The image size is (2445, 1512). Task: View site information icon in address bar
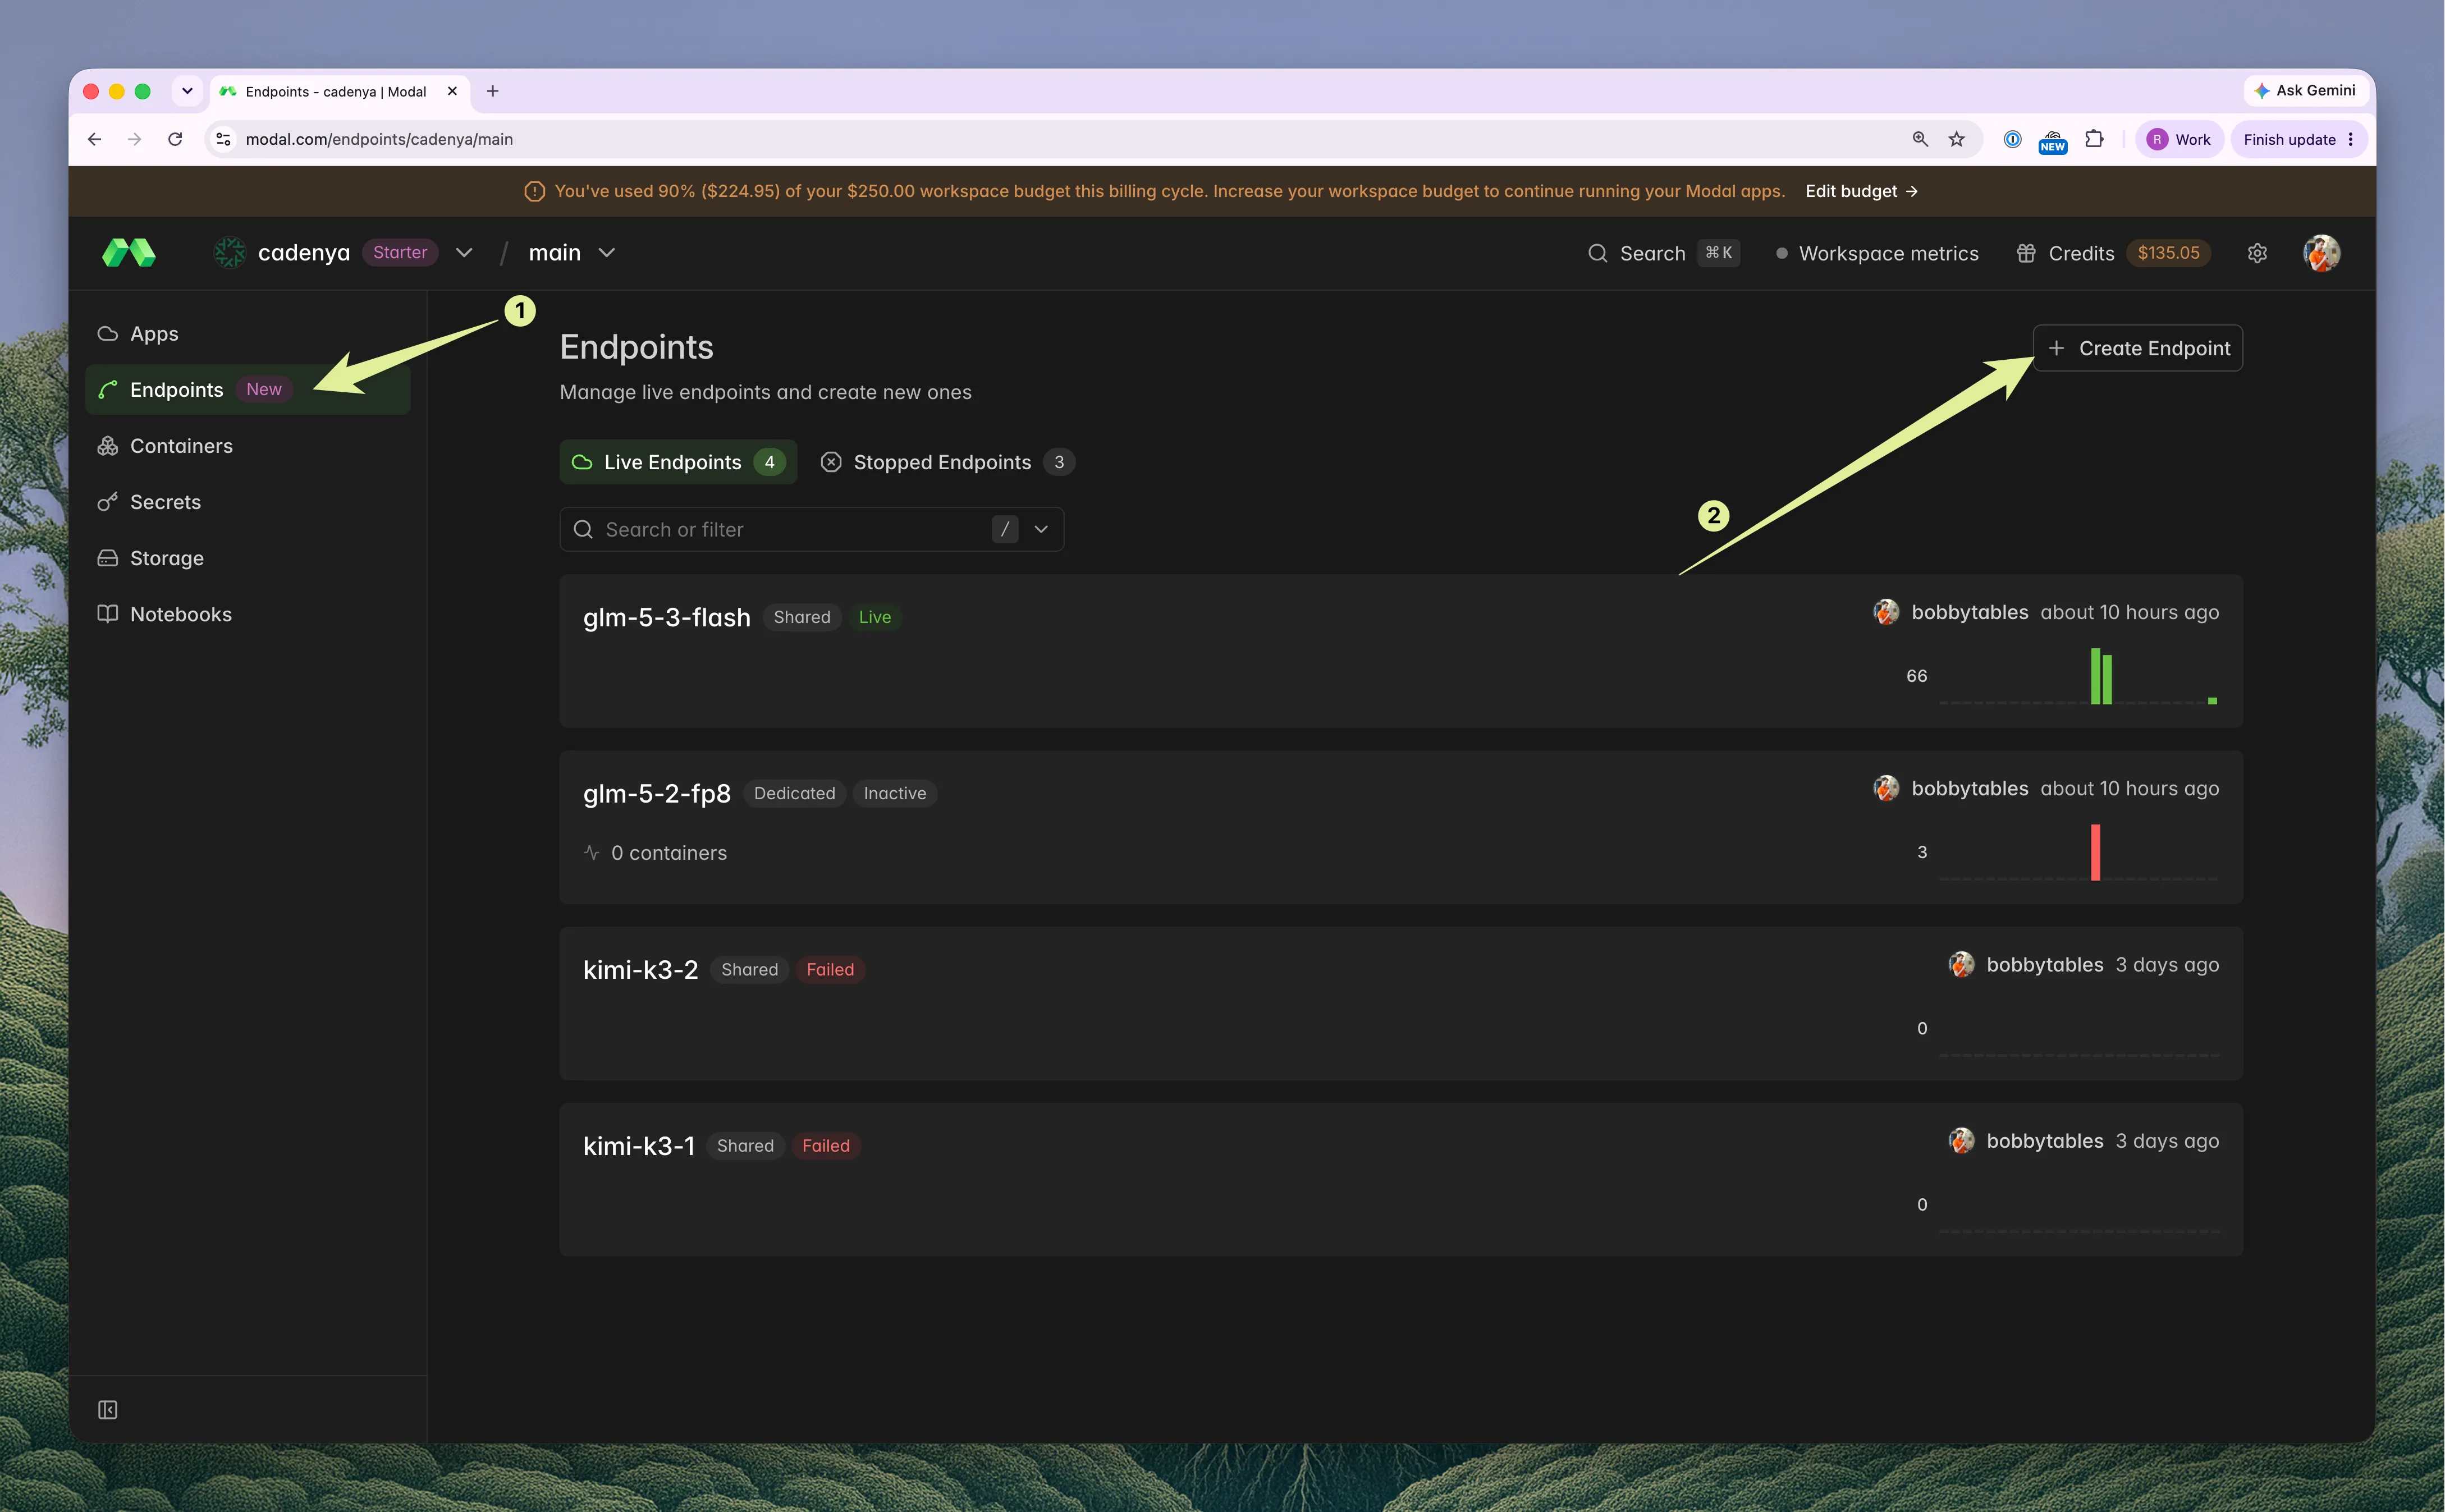[224, 139]
